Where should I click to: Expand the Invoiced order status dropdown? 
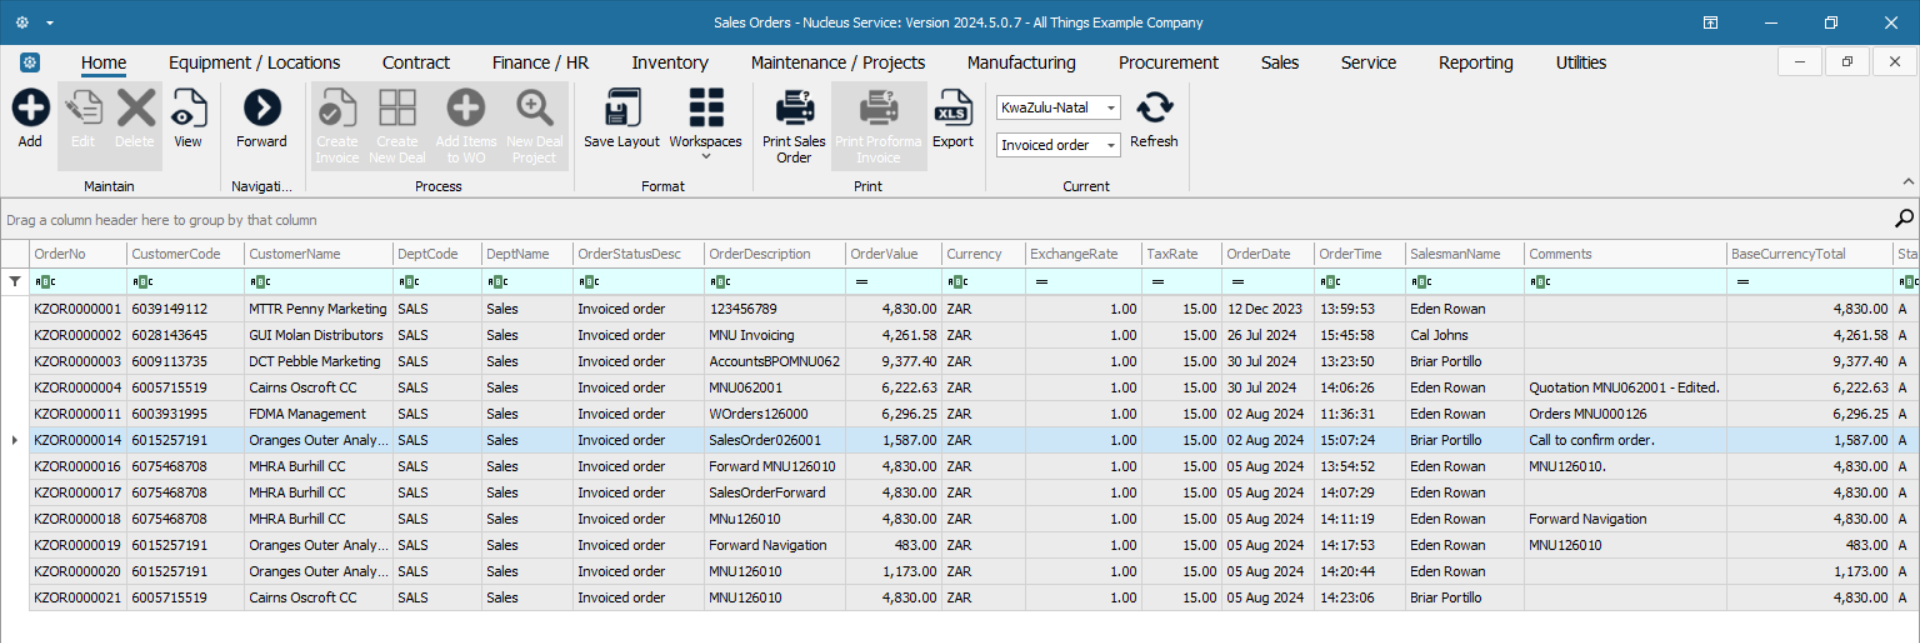(1110, 146)
